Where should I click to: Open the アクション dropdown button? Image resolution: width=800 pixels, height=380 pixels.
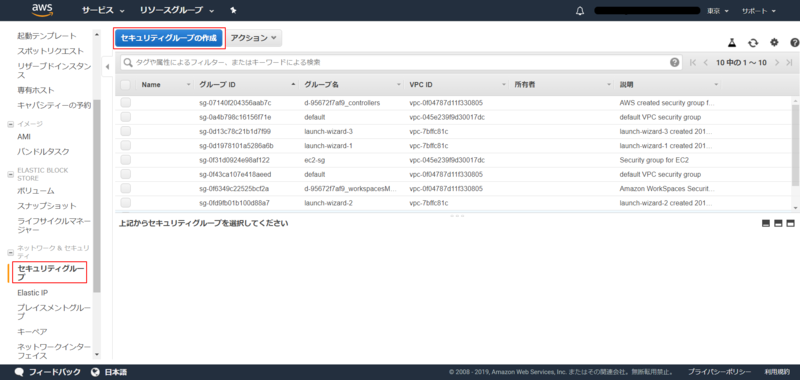coord(254,38)
